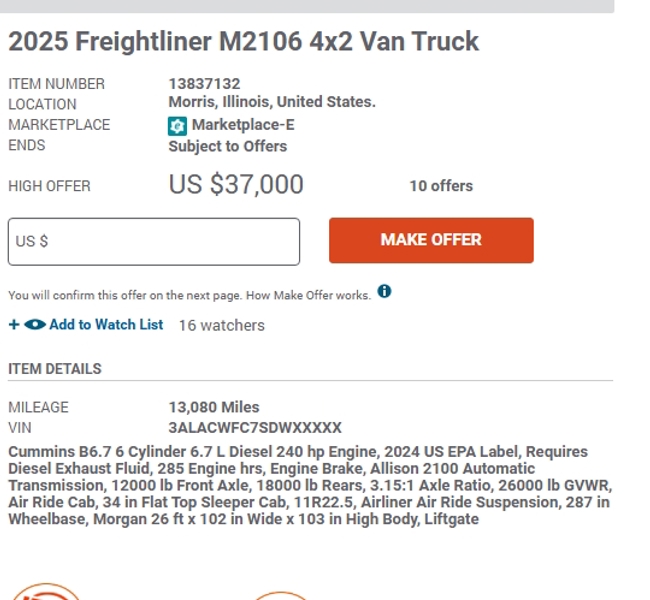Click the plus icon before Watch List
This screenshot has width=650, height=600.
point(14,325)
